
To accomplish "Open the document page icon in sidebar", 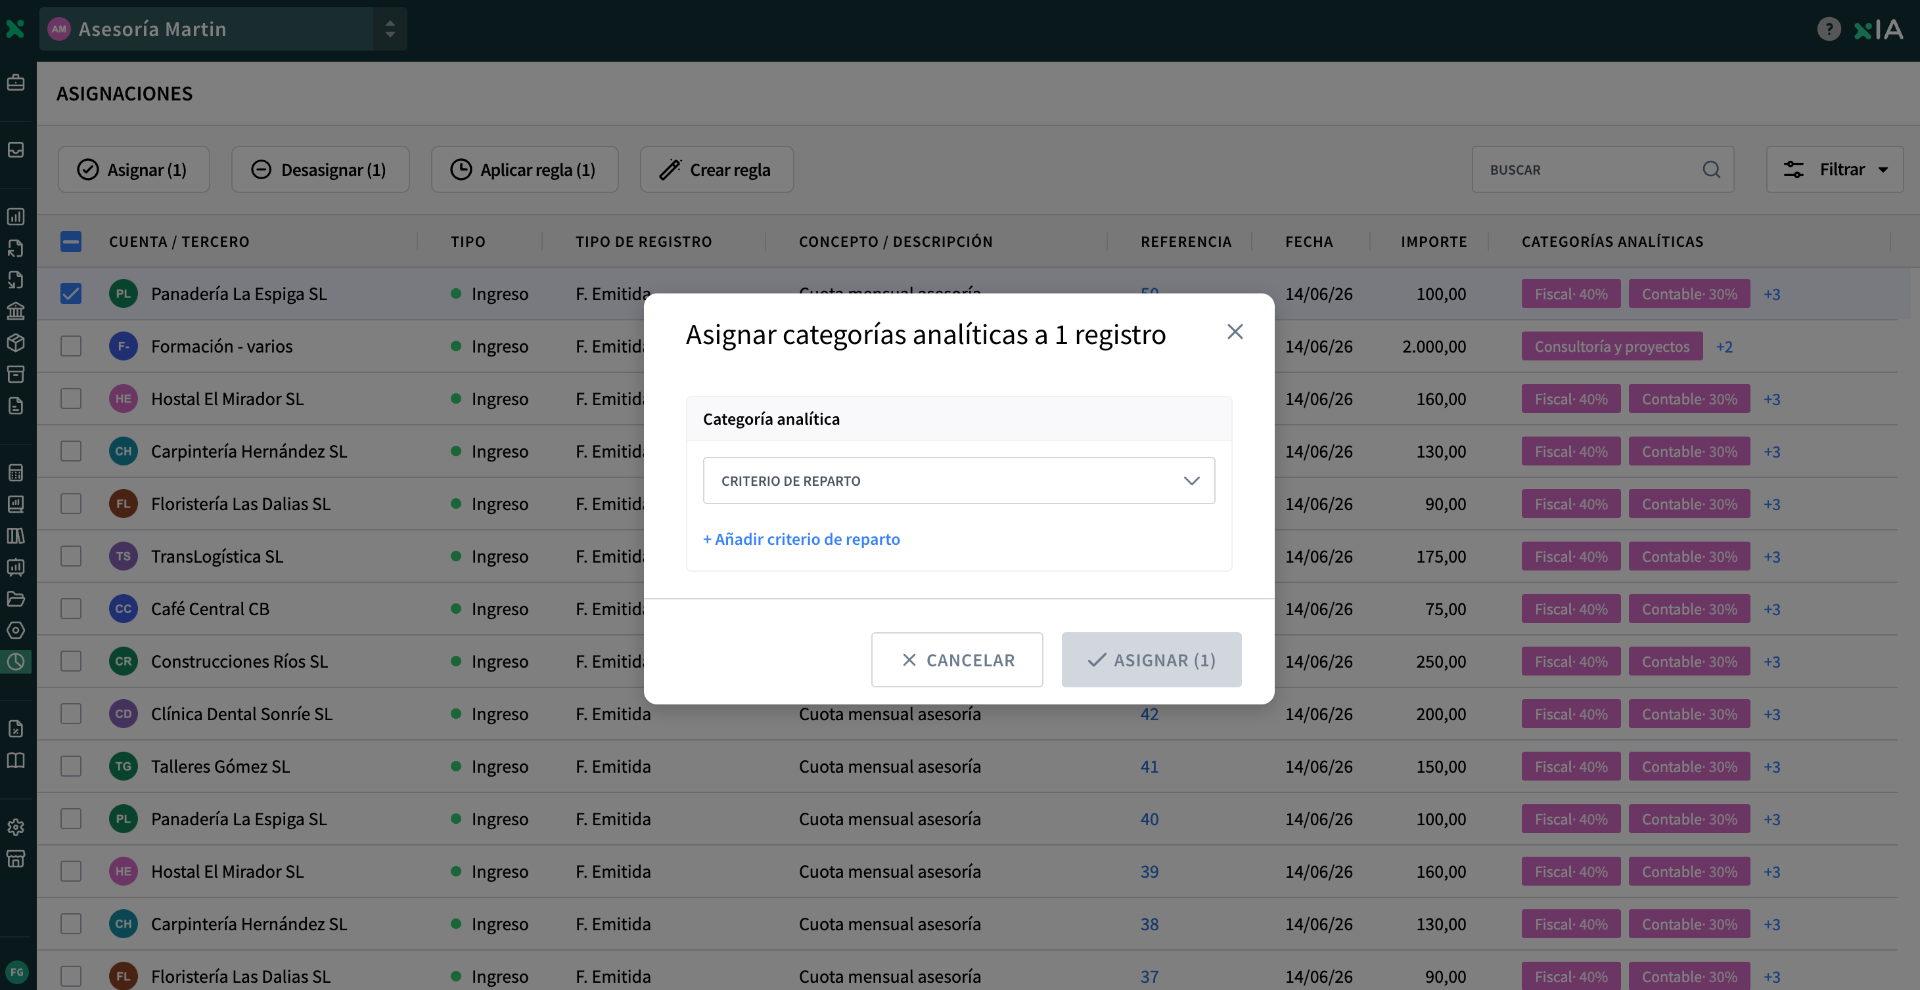I will (16, 406).
